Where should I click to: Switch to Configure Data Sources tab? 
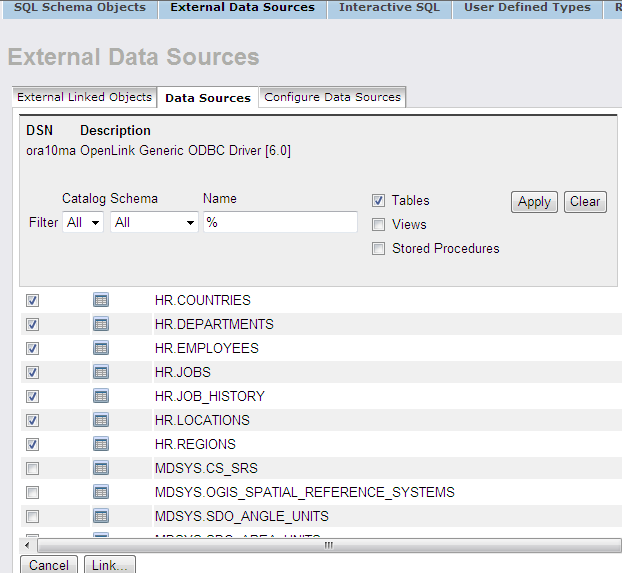[x=332, y=97]
